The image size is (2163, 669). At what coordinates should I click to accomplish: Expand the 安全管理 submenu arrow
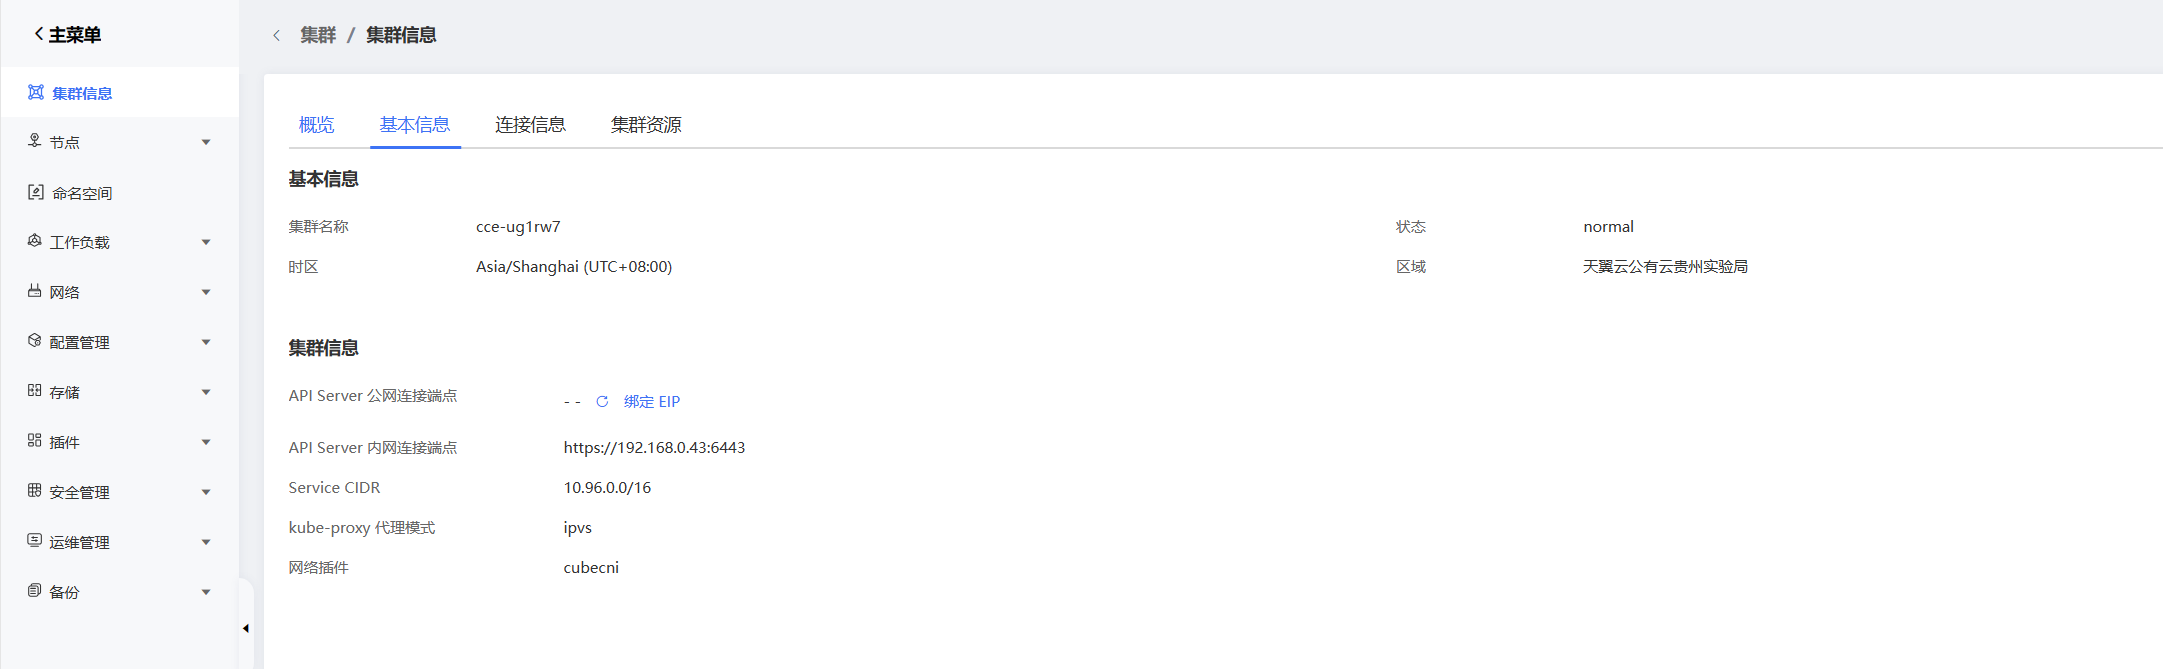[206, 492]
